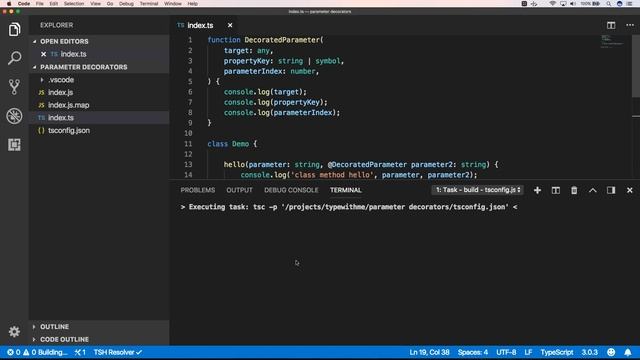Select the index.ts editor tab

(x=200, y=25)
